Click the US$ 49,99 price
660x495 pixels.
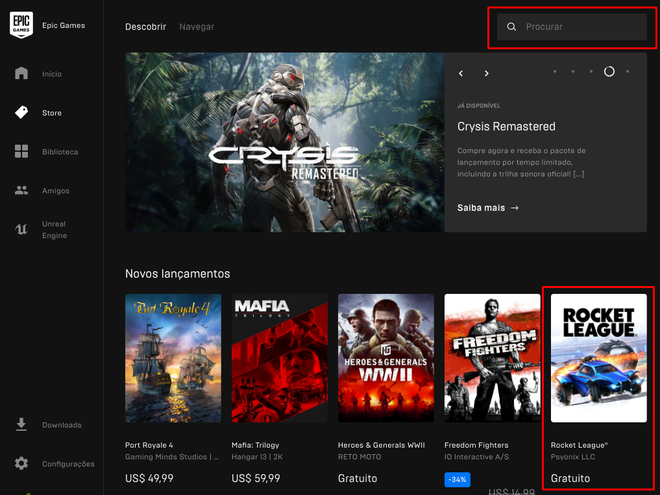[149, 479]
